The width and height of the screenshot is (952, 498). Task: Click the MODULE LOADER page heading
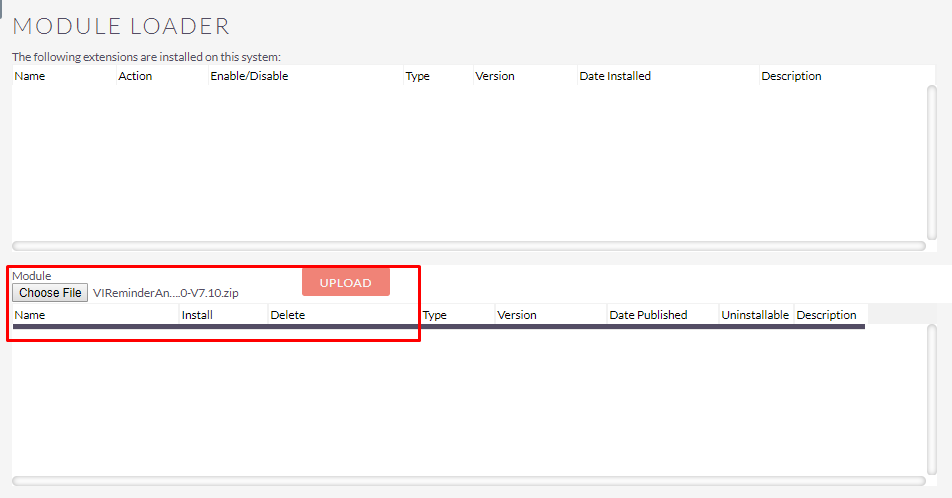[121, 26]
